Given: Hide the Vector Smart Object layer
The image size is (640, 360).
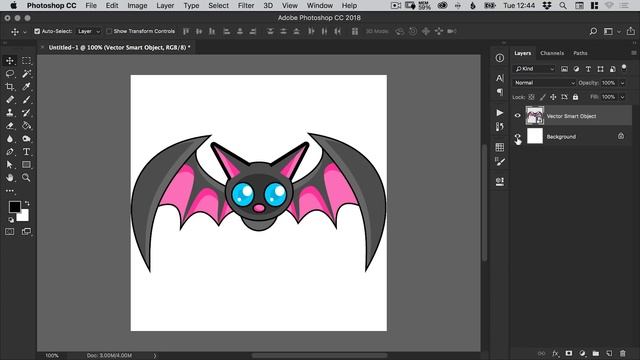Looking at the screenshot, I should point(518,116).
